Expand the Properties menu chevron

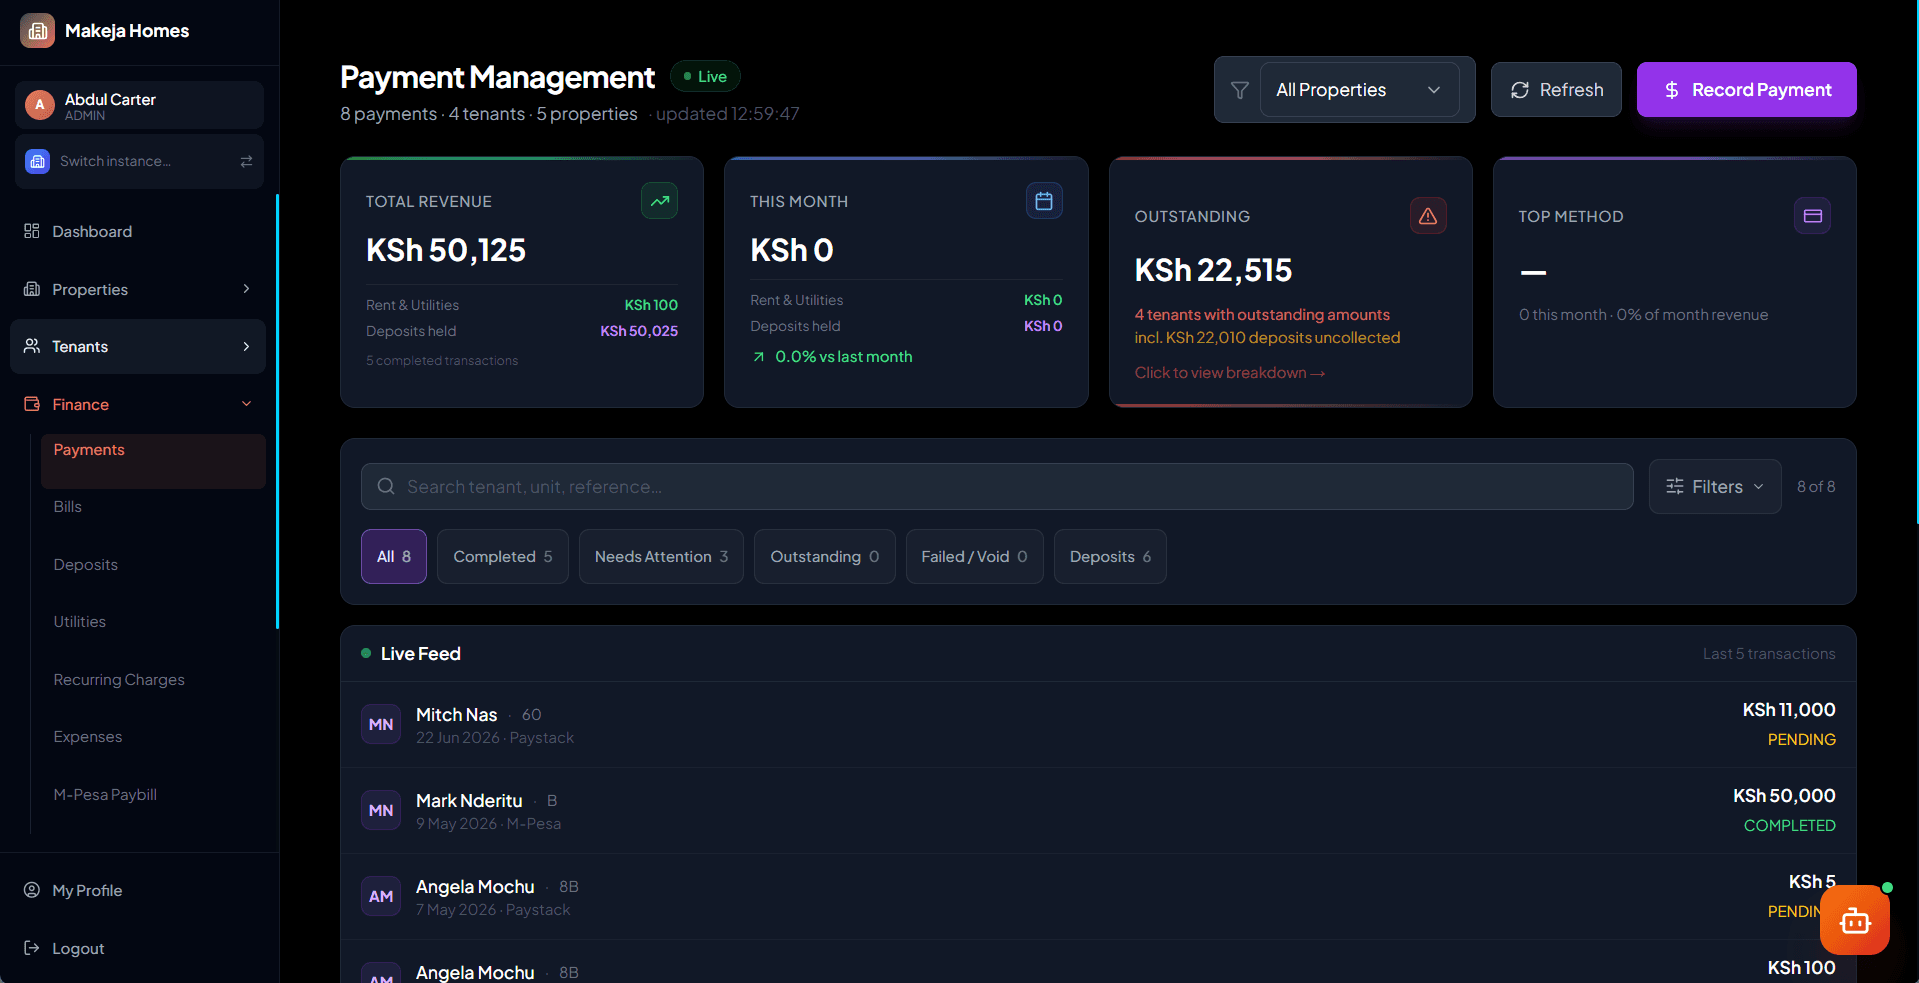[246, 289]
